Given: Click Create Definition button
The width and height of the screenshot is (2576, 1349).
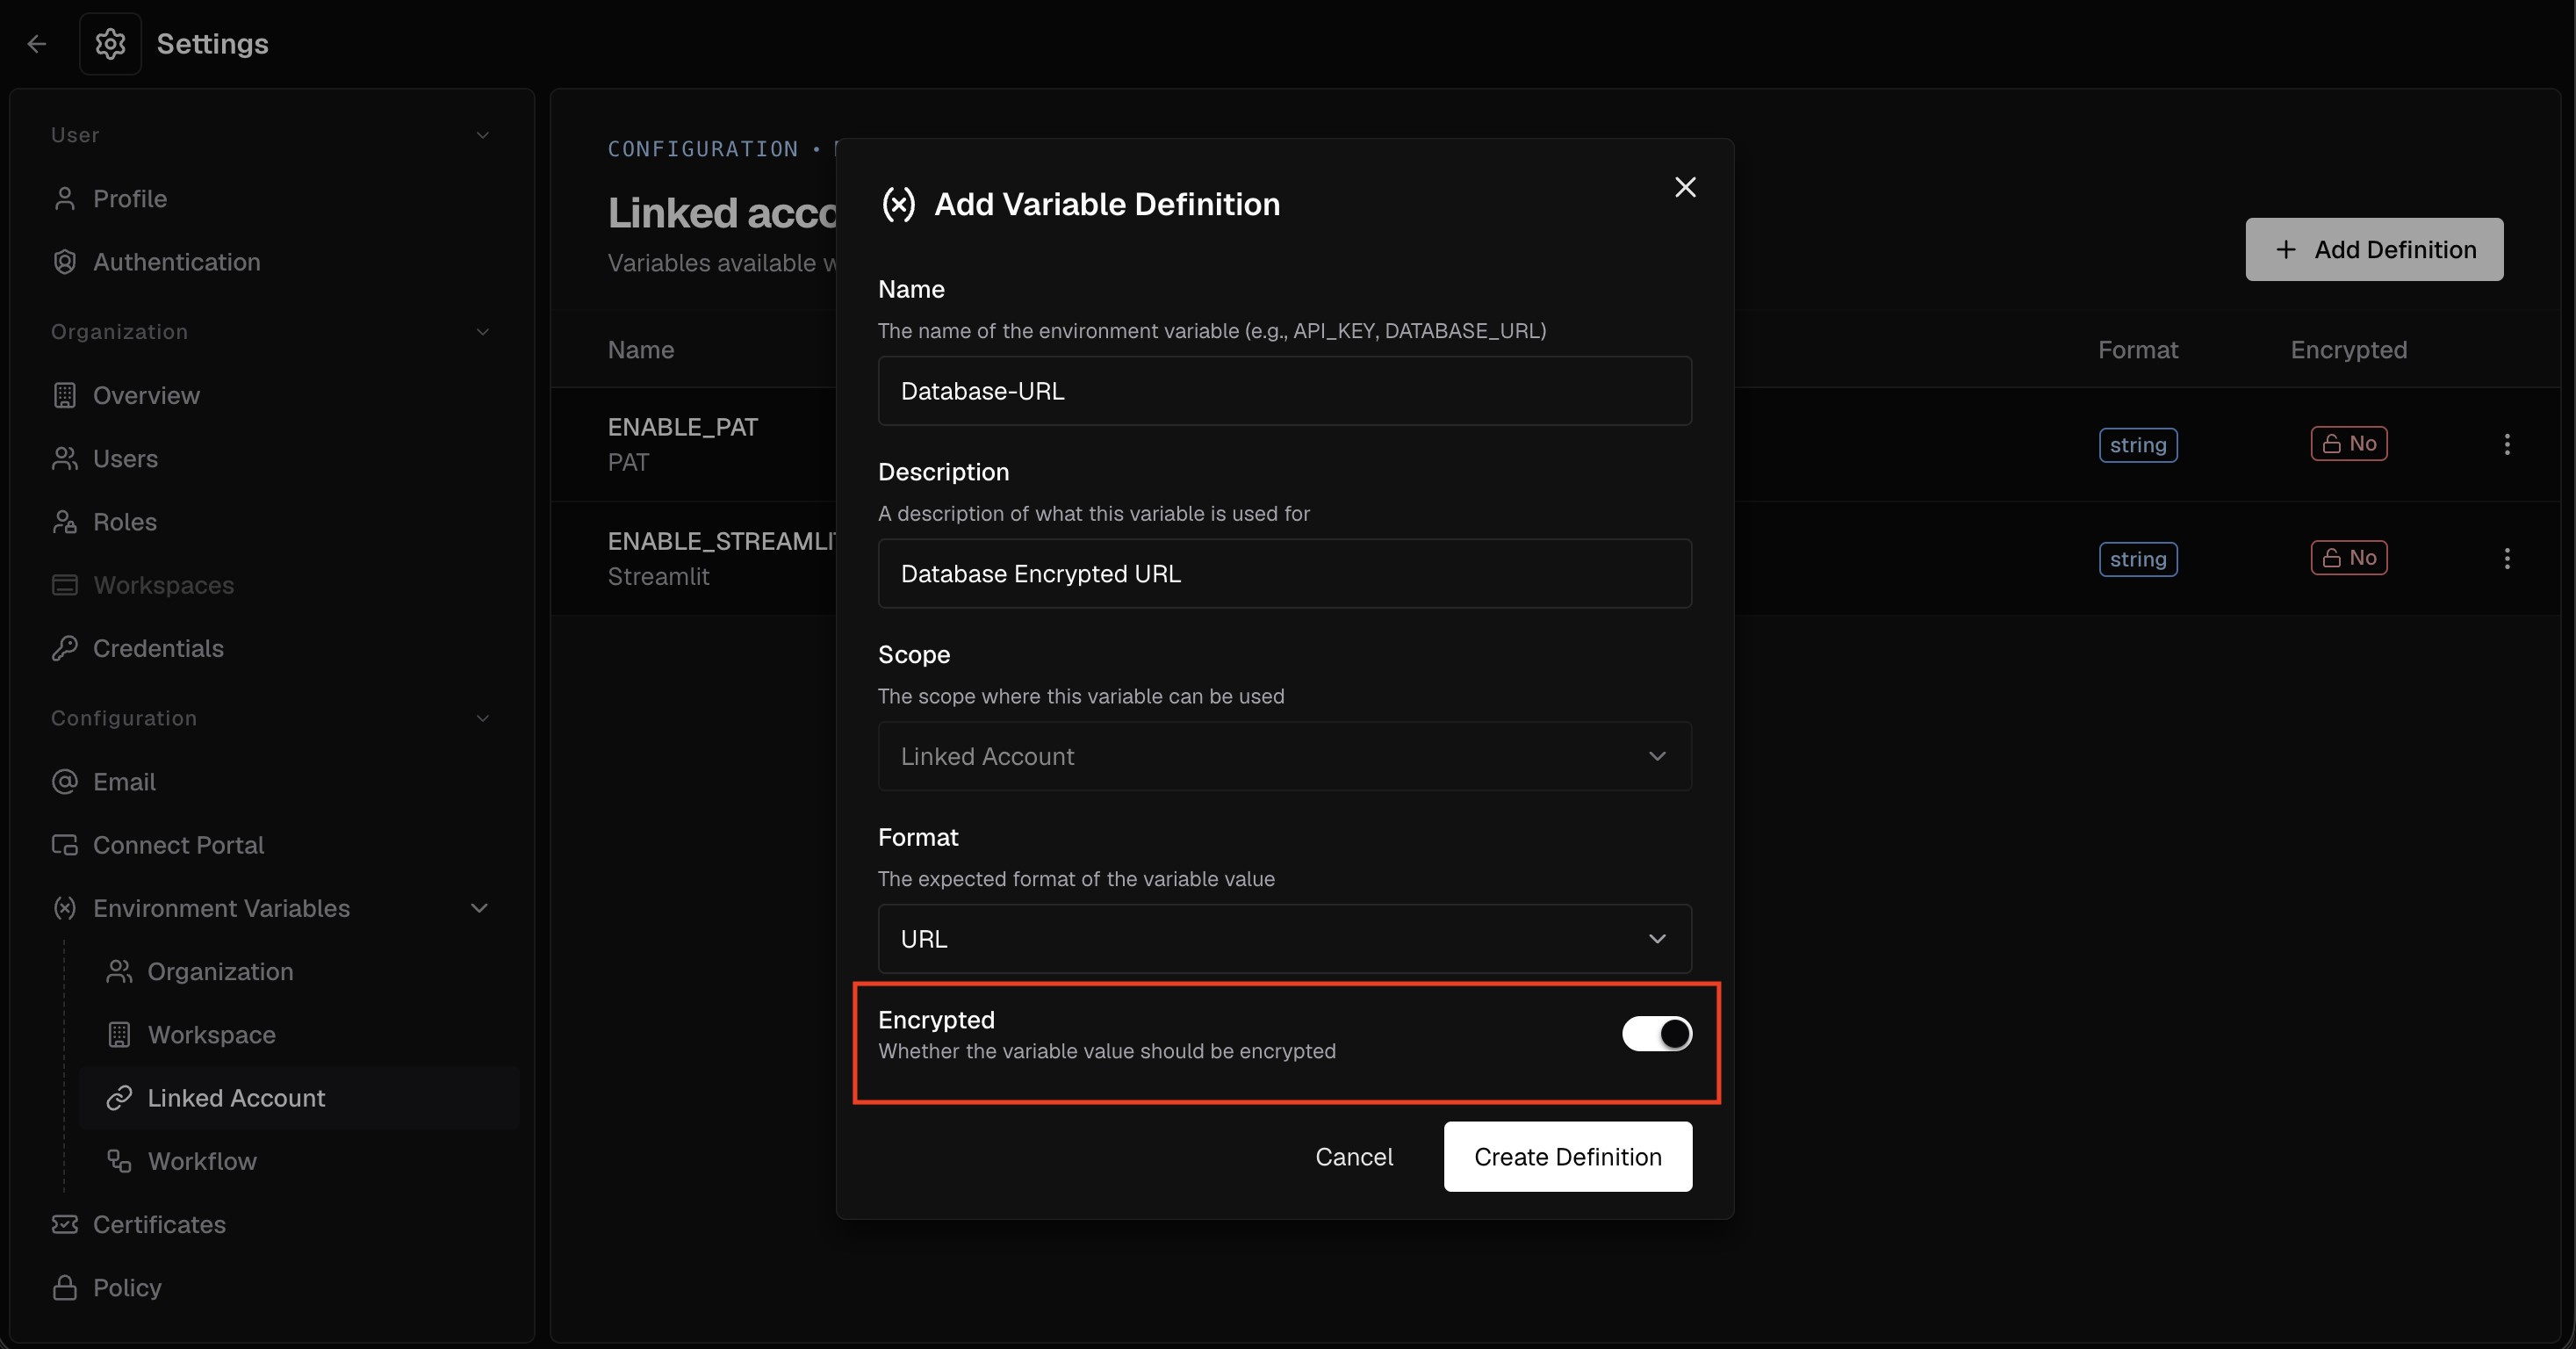Looking at the screenshot, I should click(1568, 1157).
